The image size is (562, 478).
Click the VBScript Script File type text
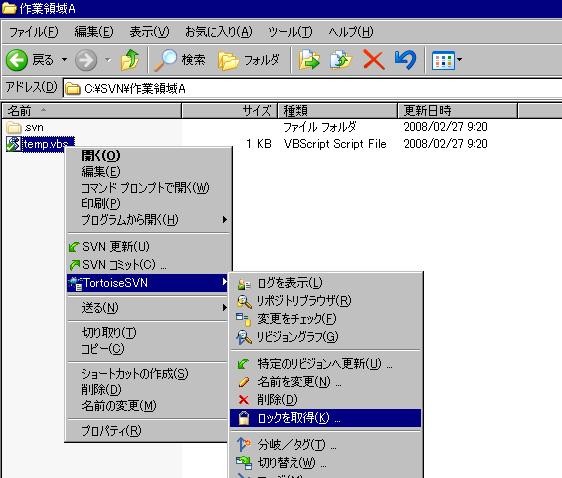tap(335, 144)
